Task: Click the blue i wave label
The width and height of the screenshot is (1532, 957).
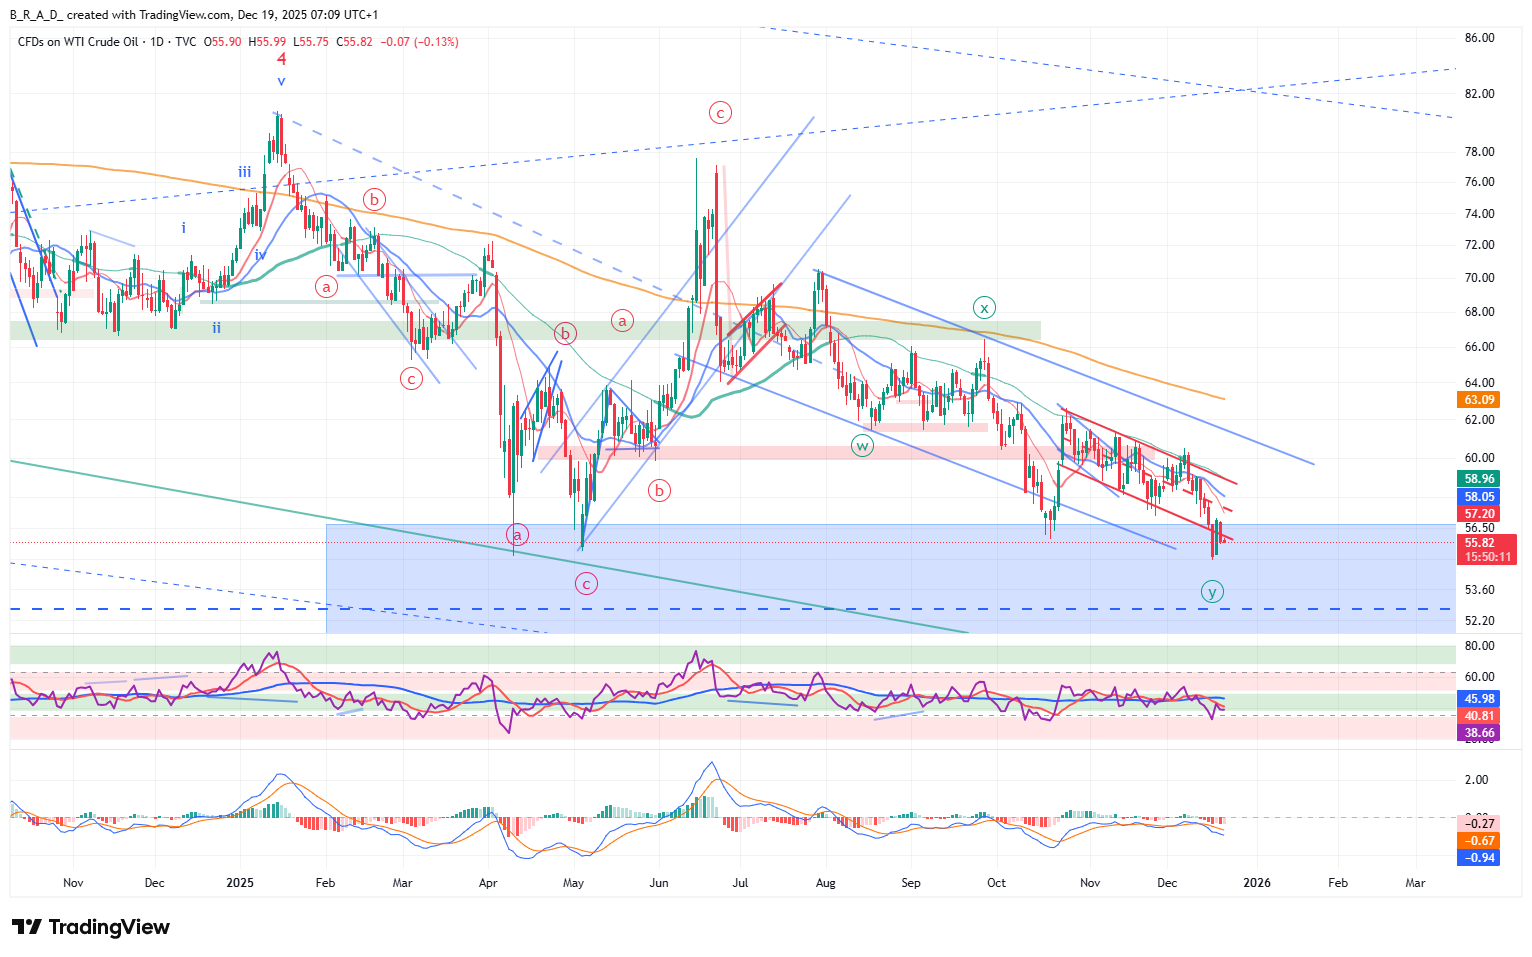Action: pyautogui.click(x=184, y=228)
